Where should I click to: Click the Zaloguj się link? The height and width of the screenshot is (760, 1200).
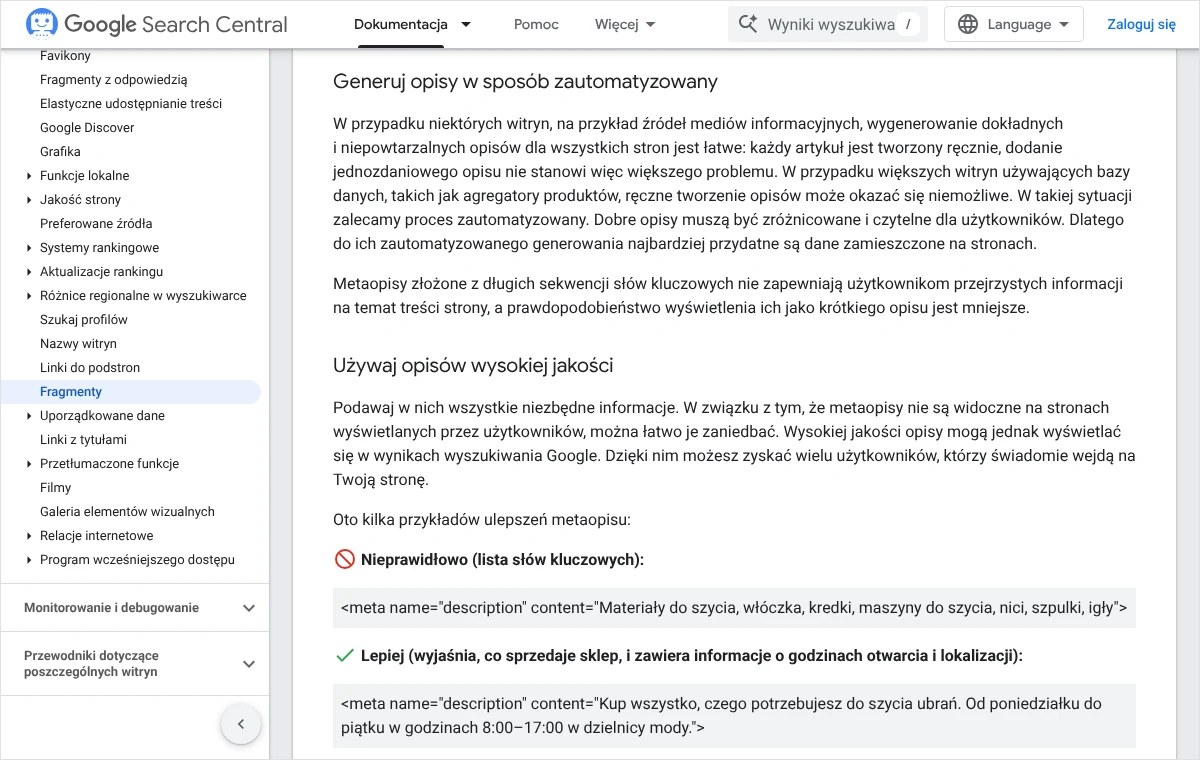[1141, 24]
